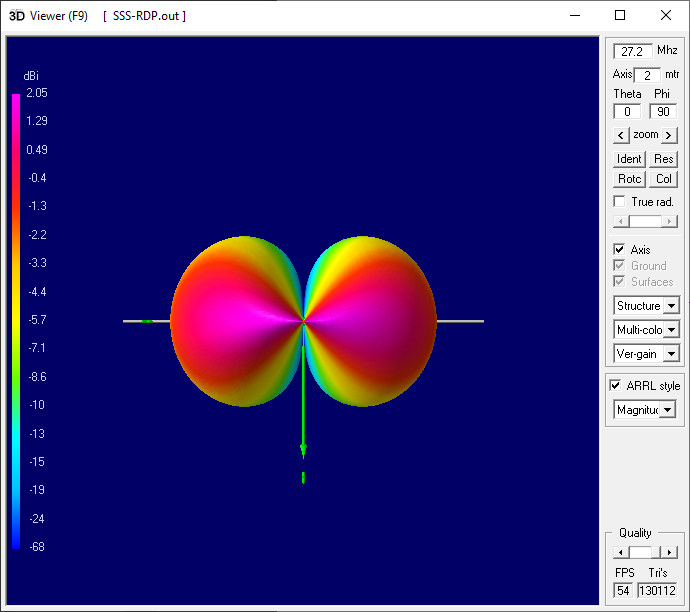
Task: Click left arrow of True rad. scrollbar
Action: tap(621, 221)
